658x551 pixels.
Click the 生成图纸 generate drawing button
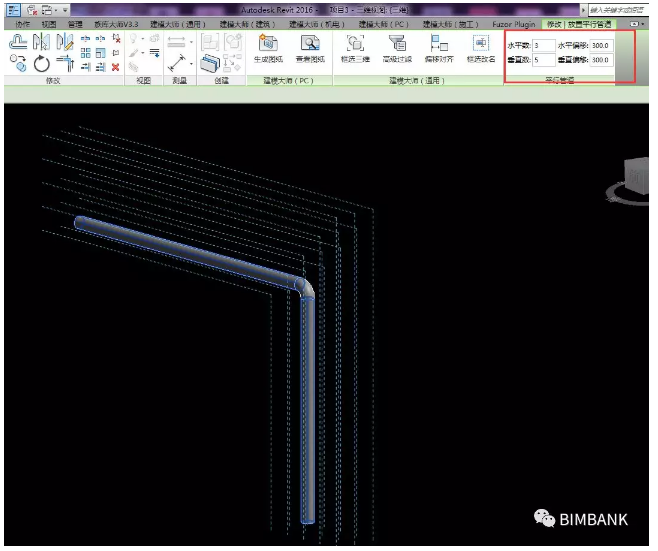(x=268, y=49)
